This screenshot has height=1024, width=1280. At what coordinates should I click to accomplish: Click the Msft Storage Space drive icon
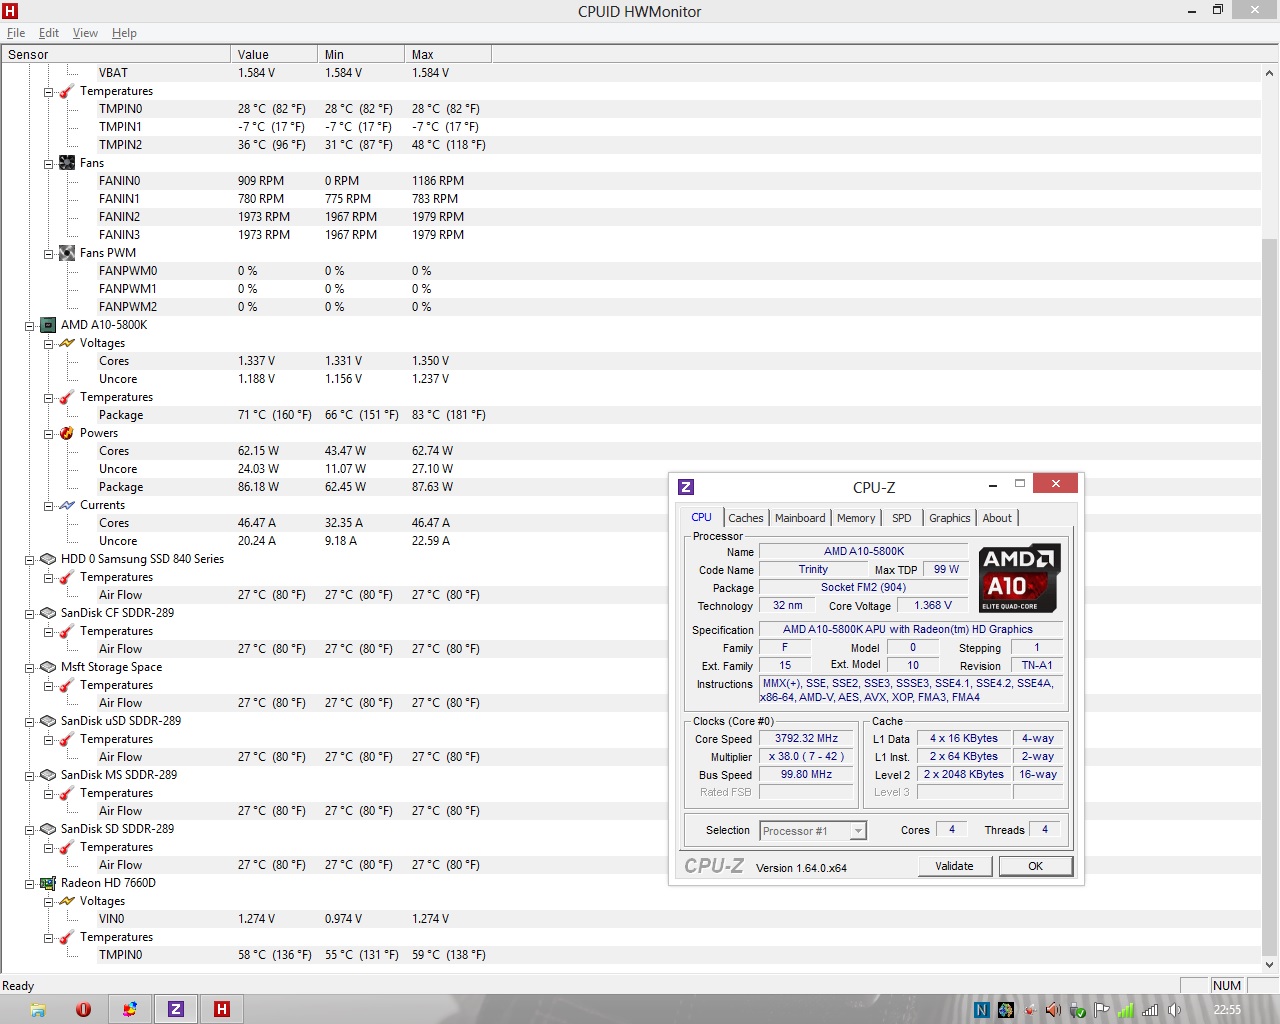coord(48,667)
